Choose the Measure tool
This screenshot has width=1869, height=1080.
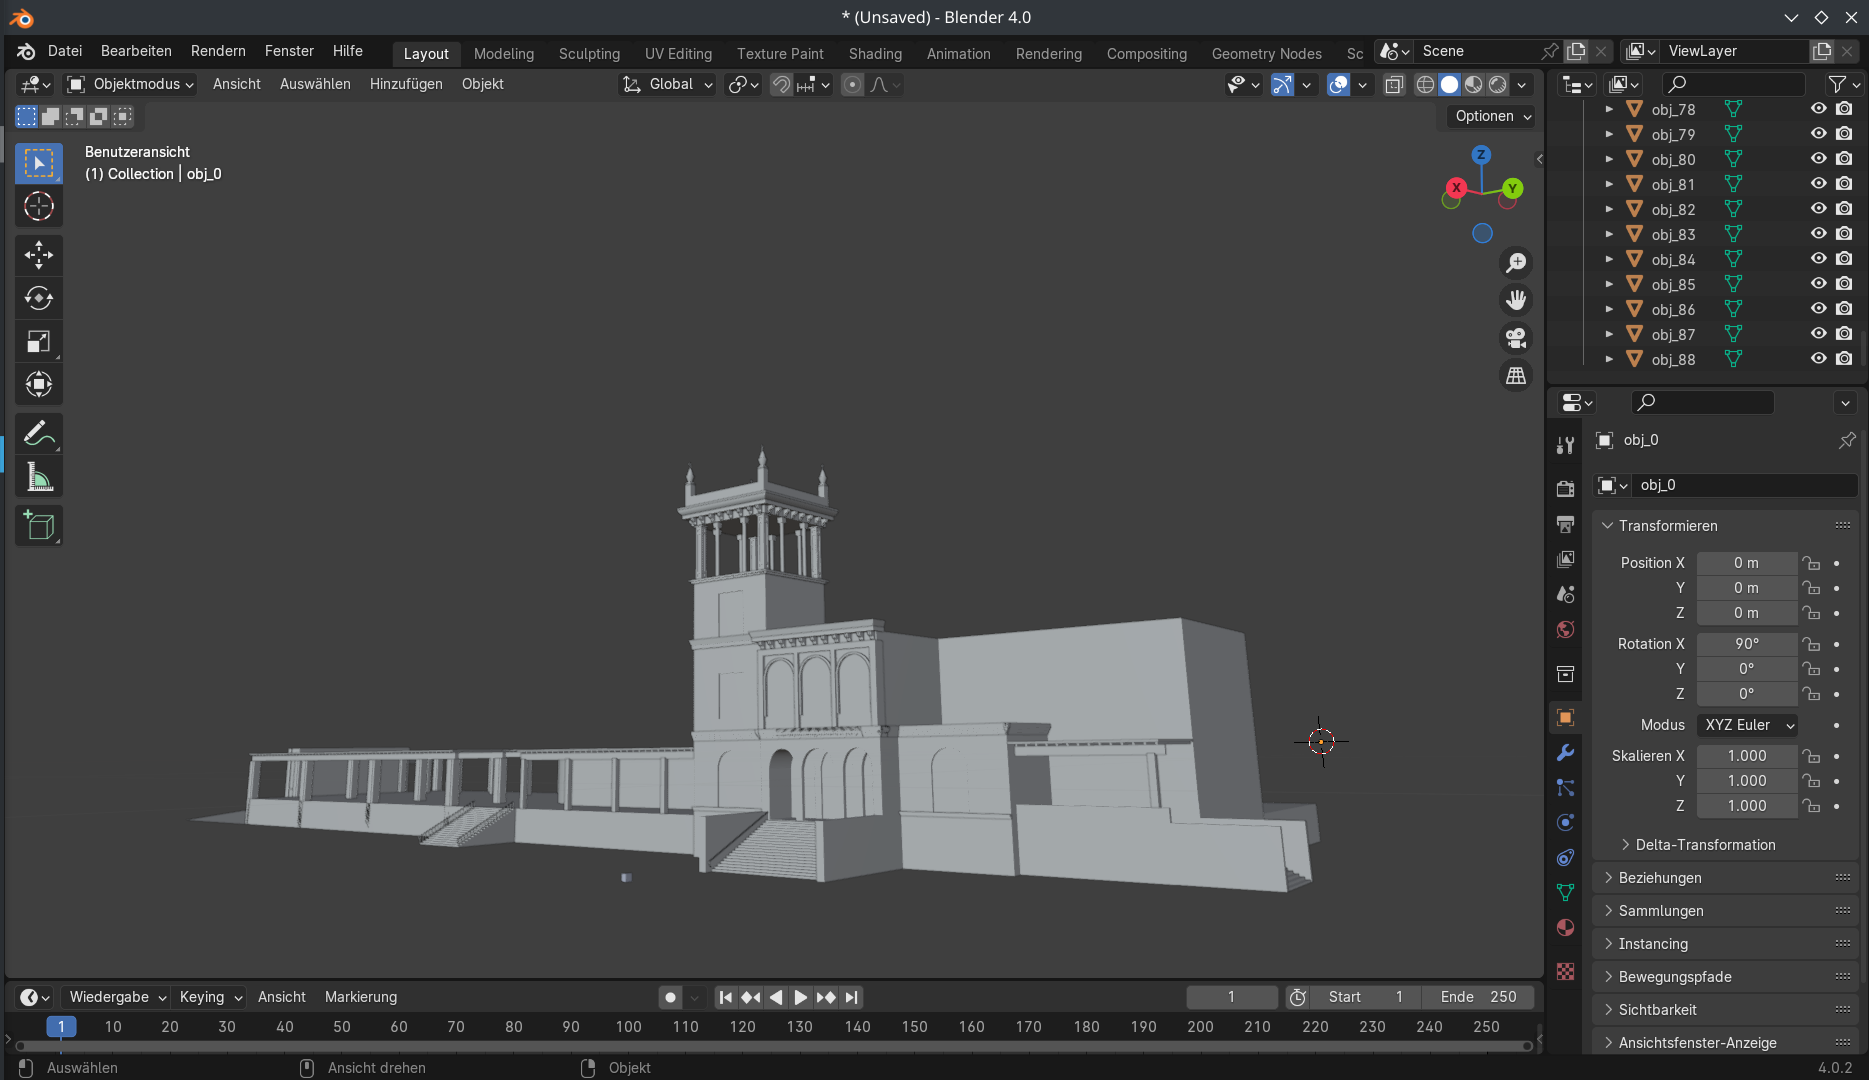(x=39, y=478)
